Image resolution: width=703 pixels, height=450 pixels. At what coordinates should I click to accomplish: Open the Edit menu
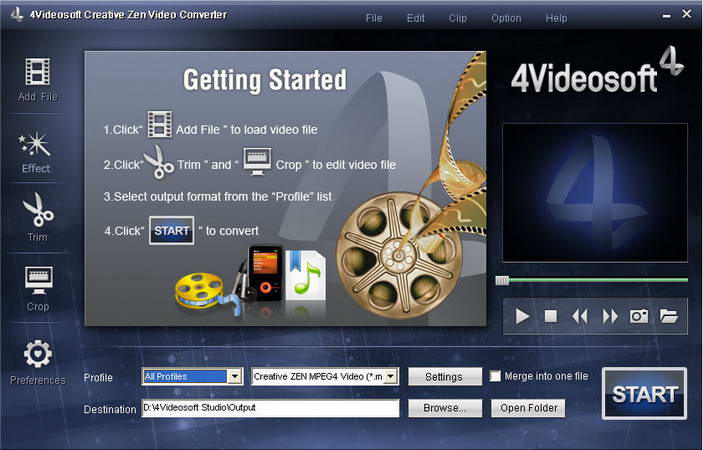[416, 18]
